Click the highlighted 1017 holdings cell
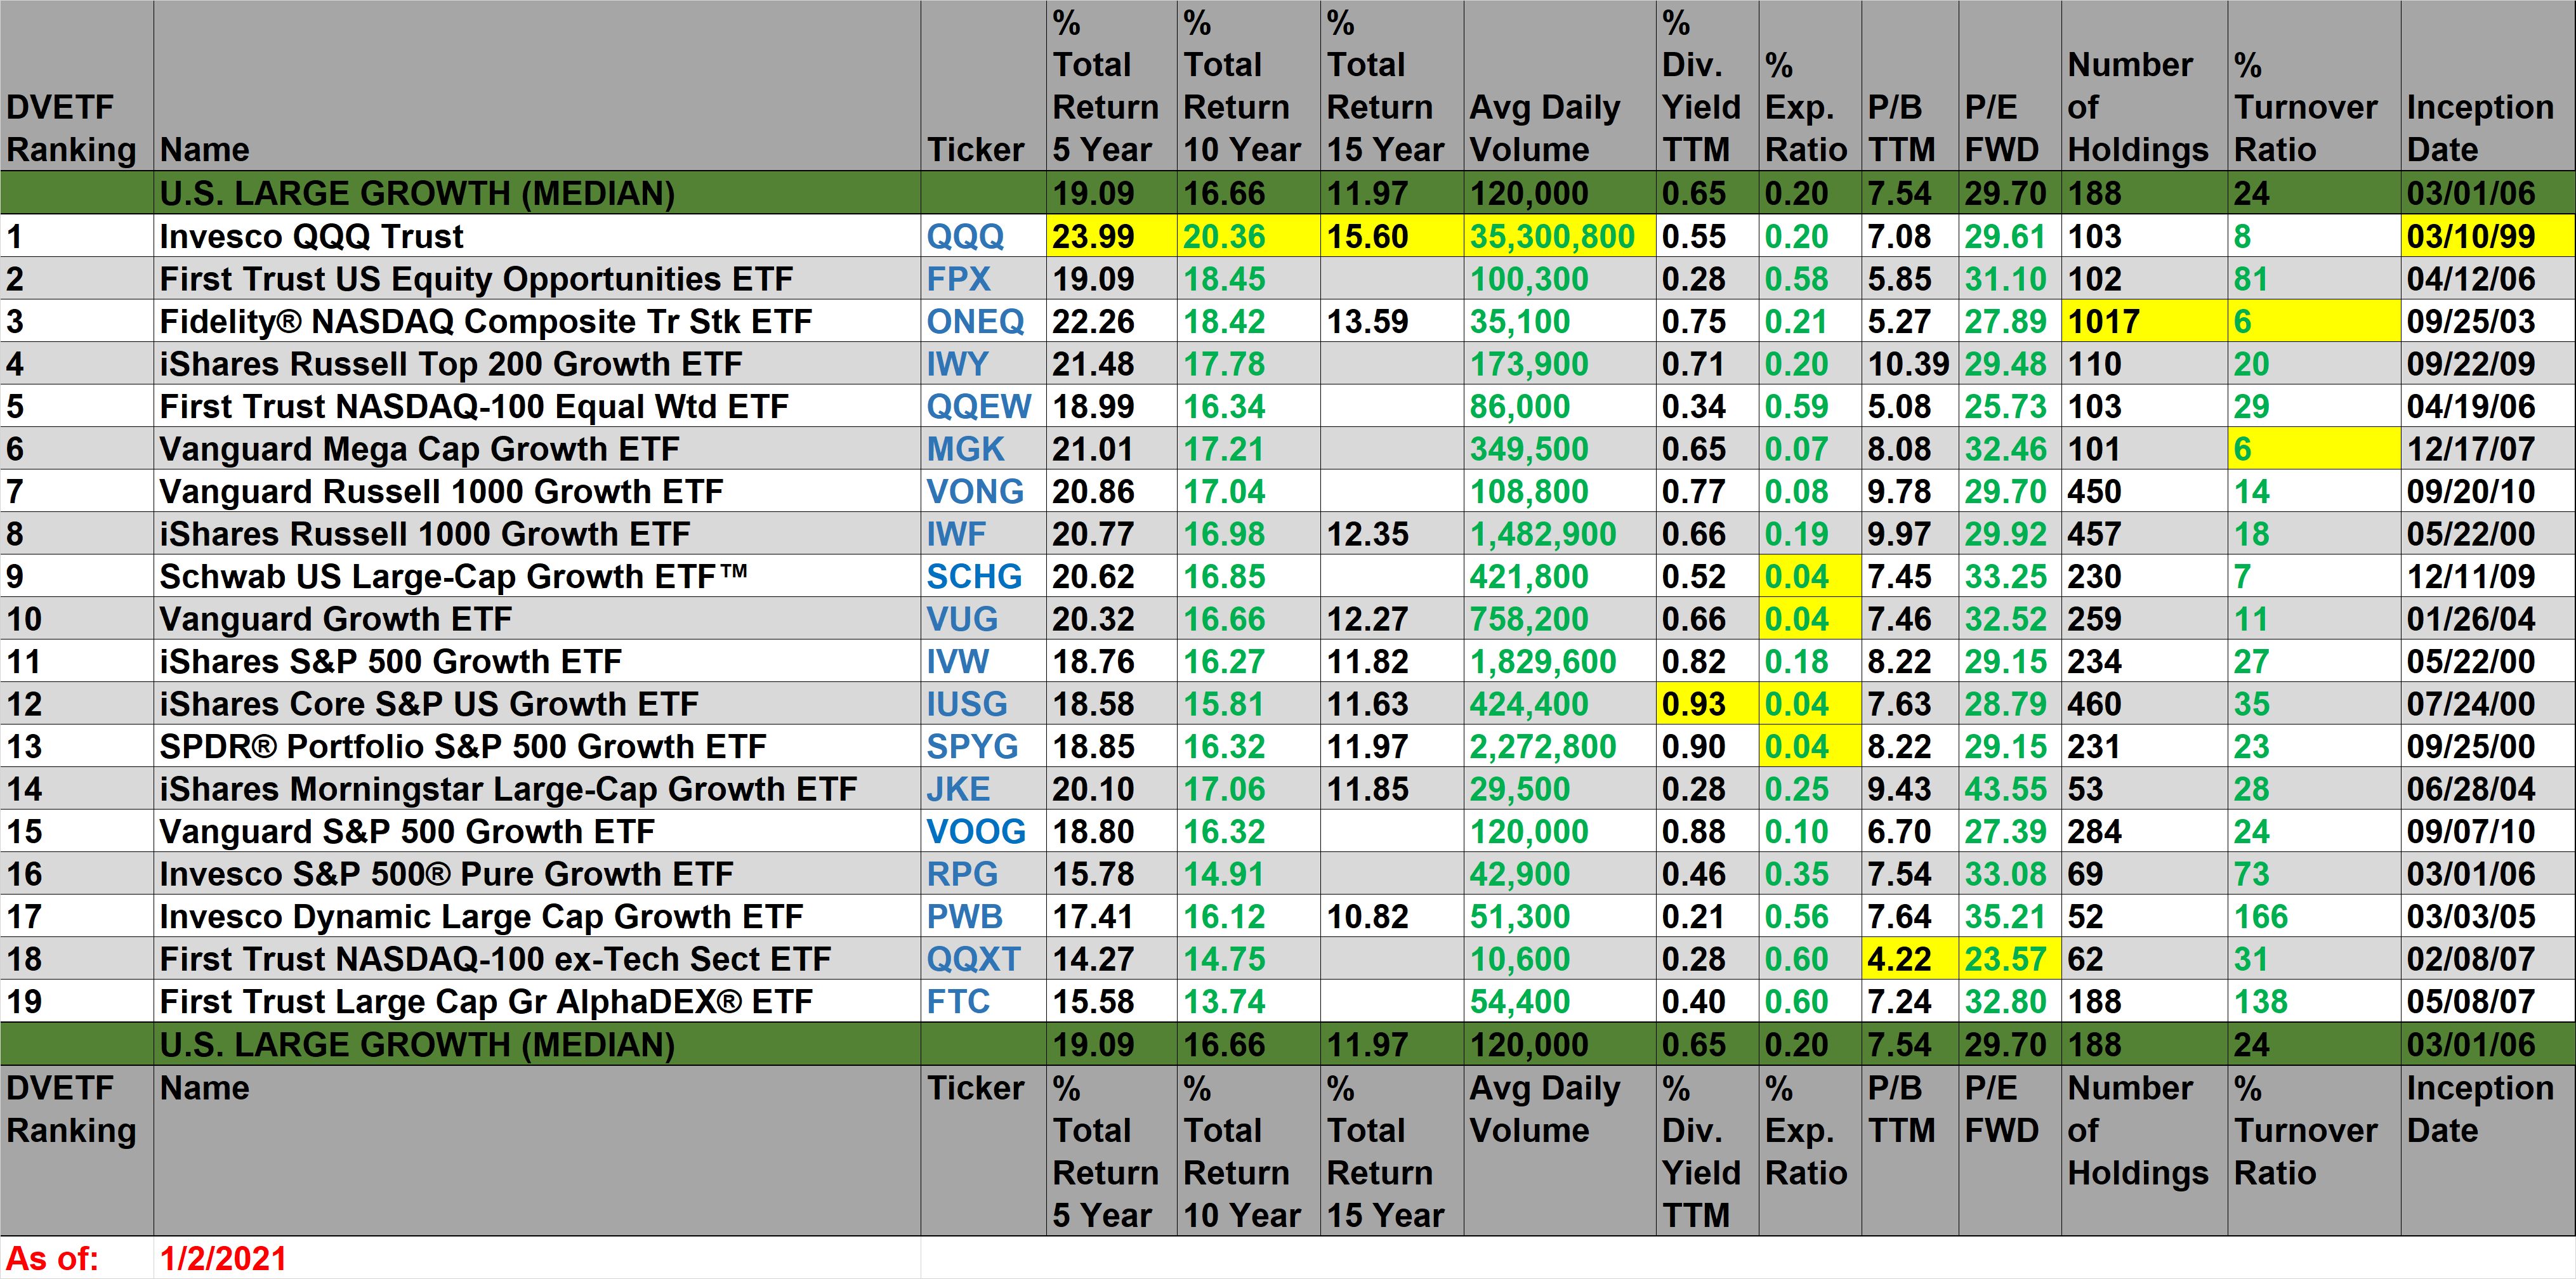The image size is (2576, 1279). coord(2144,322)
